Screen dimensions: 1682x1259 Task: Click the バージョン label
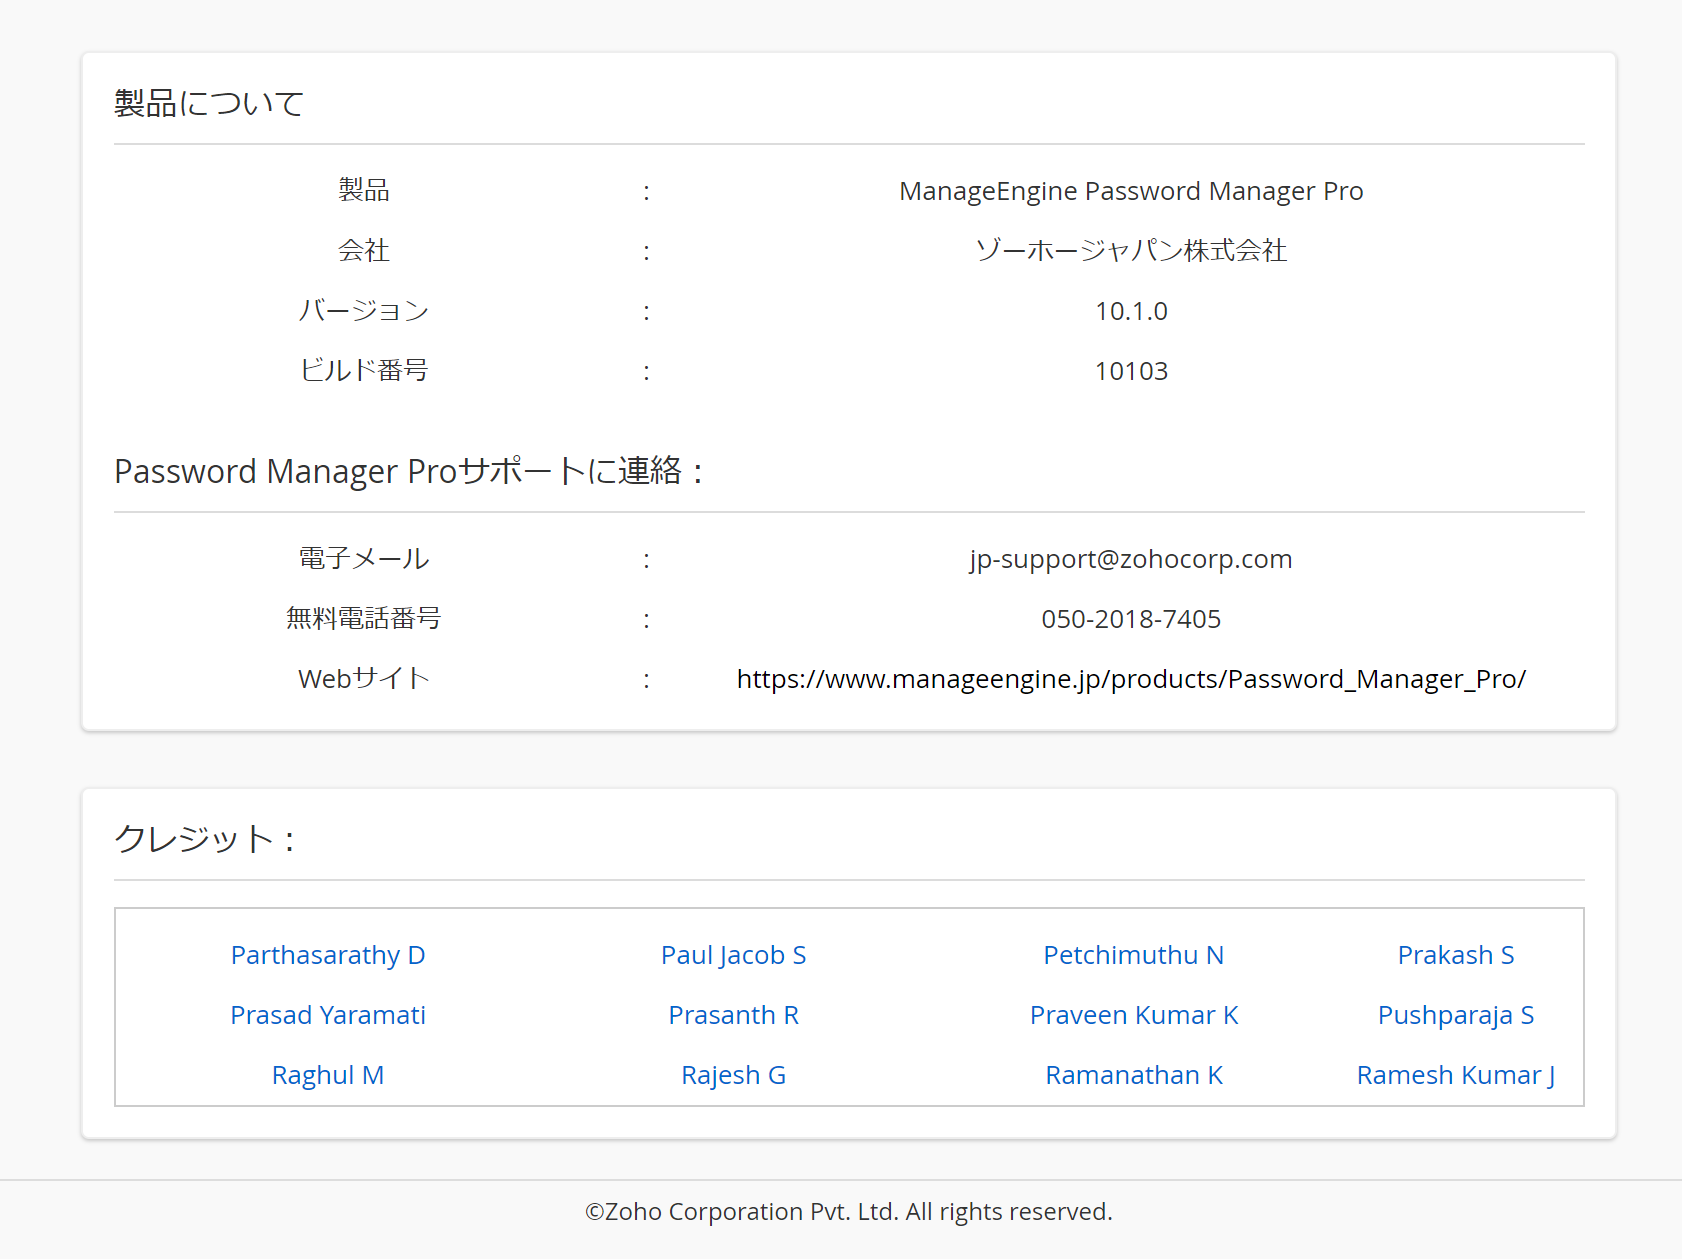tap(364, 310)
